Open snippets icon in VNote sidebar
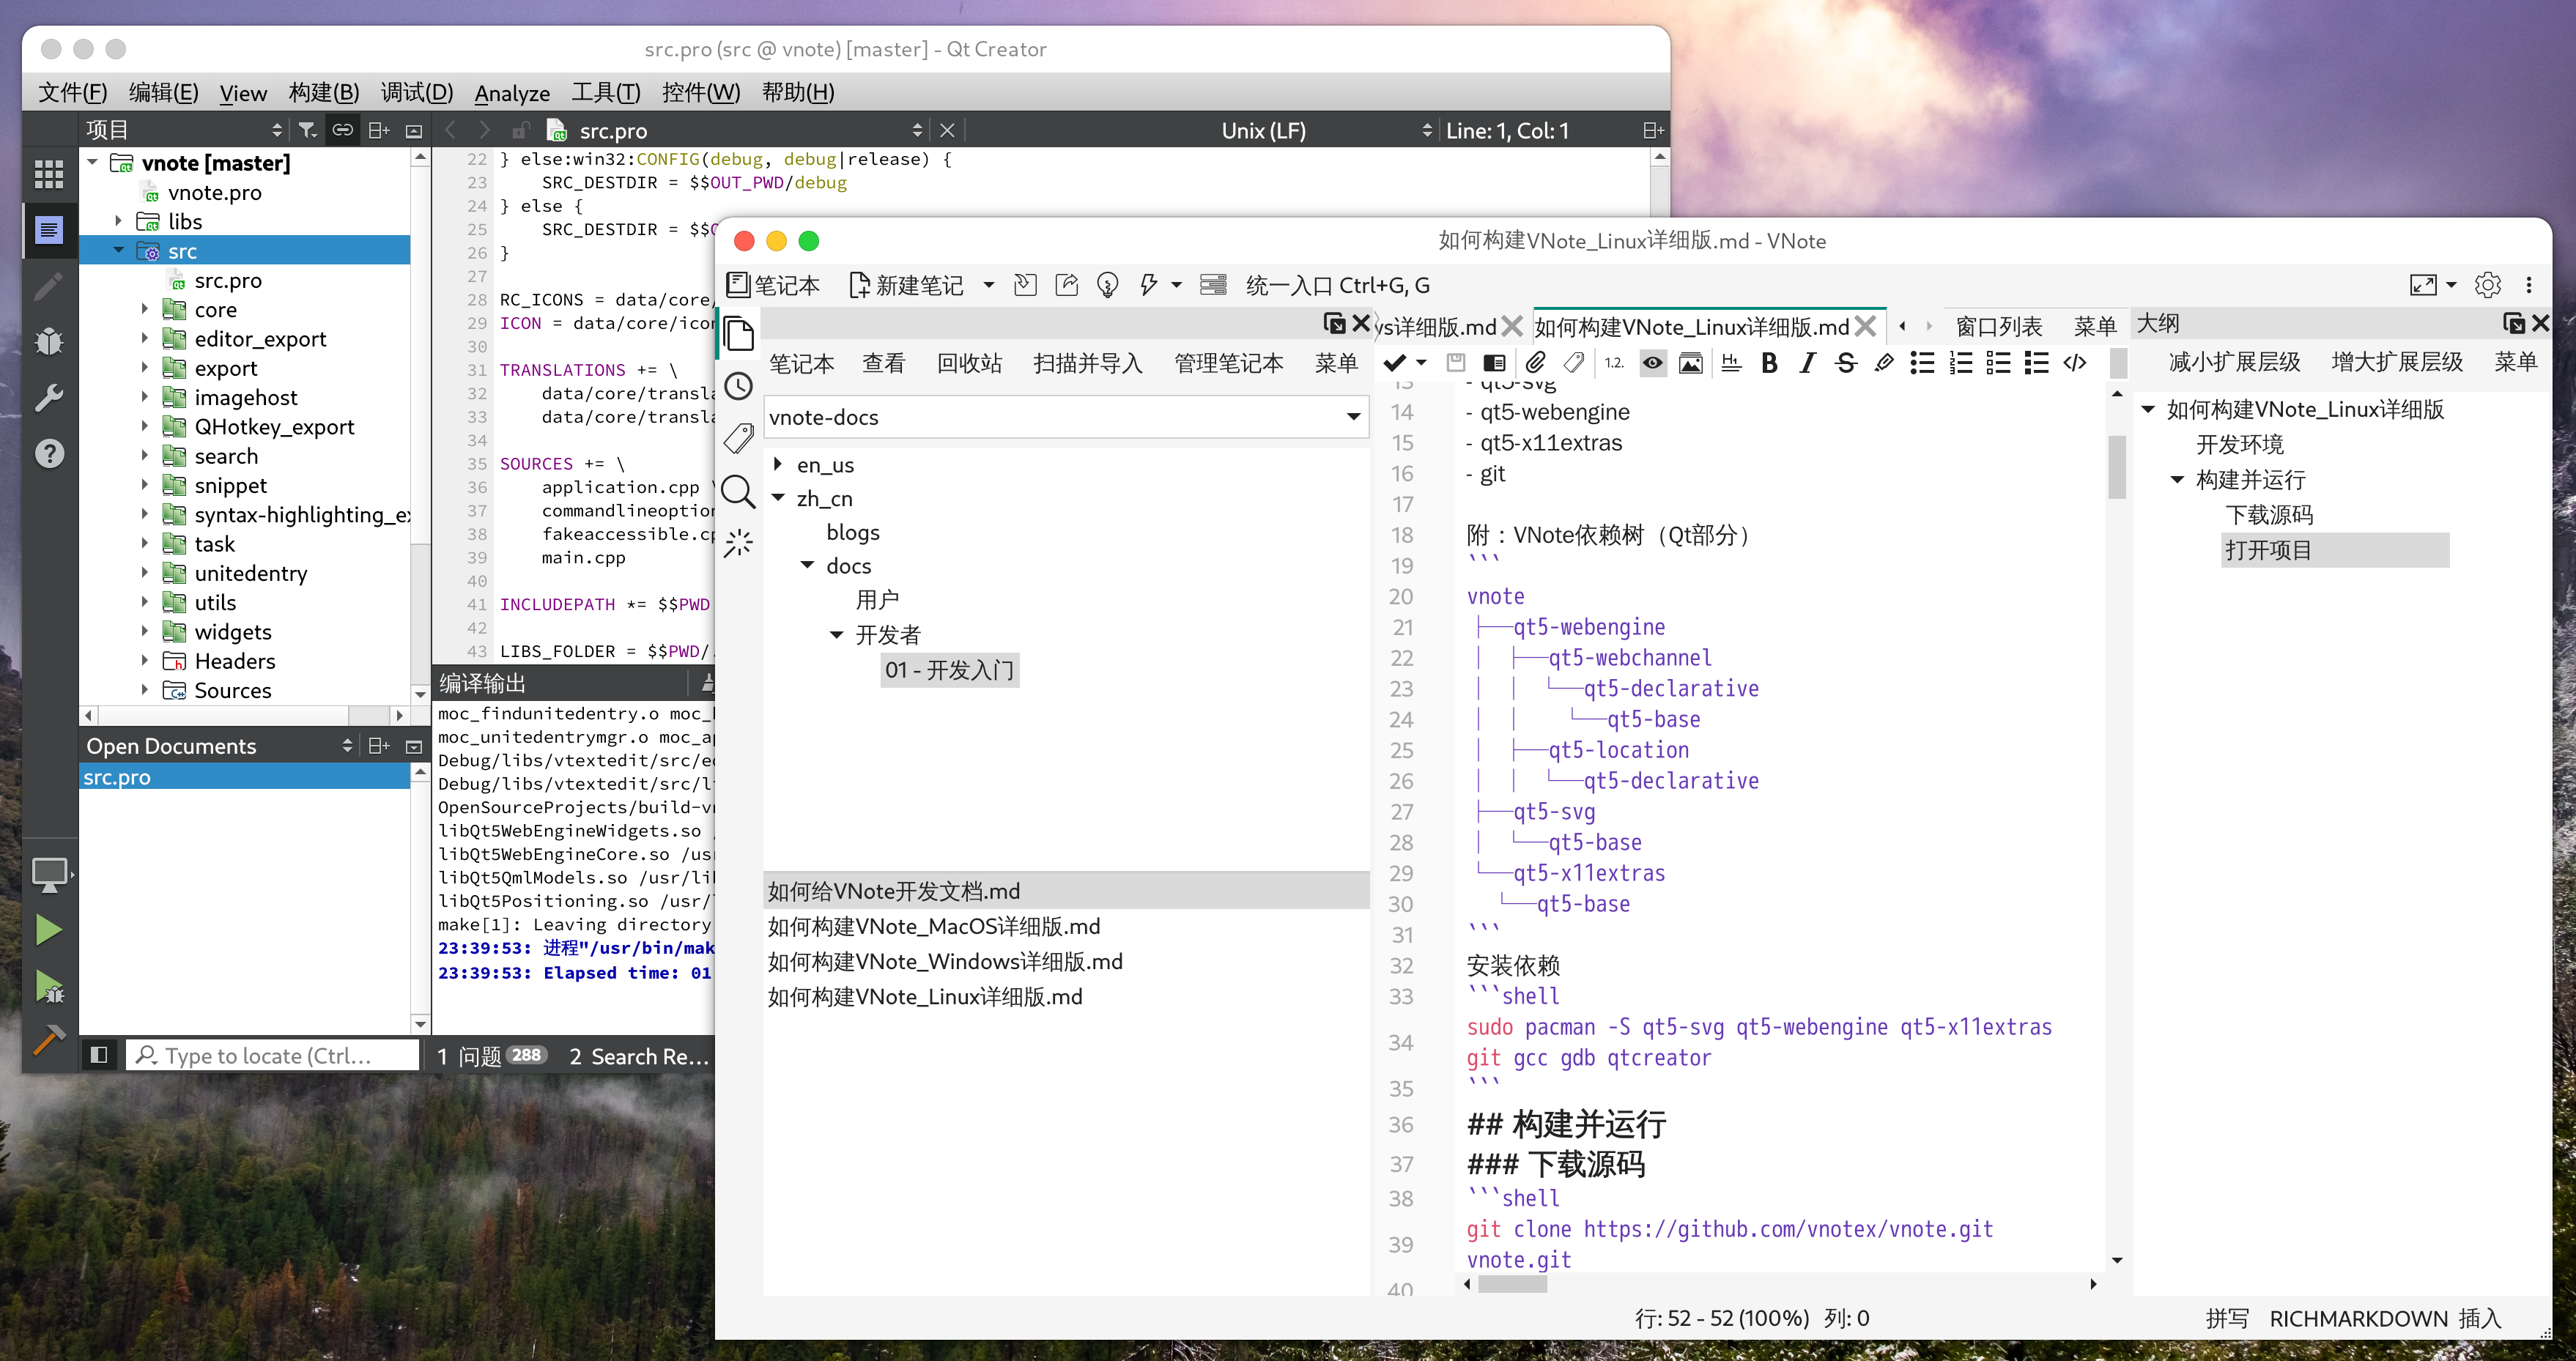 (x=739, y=543)
